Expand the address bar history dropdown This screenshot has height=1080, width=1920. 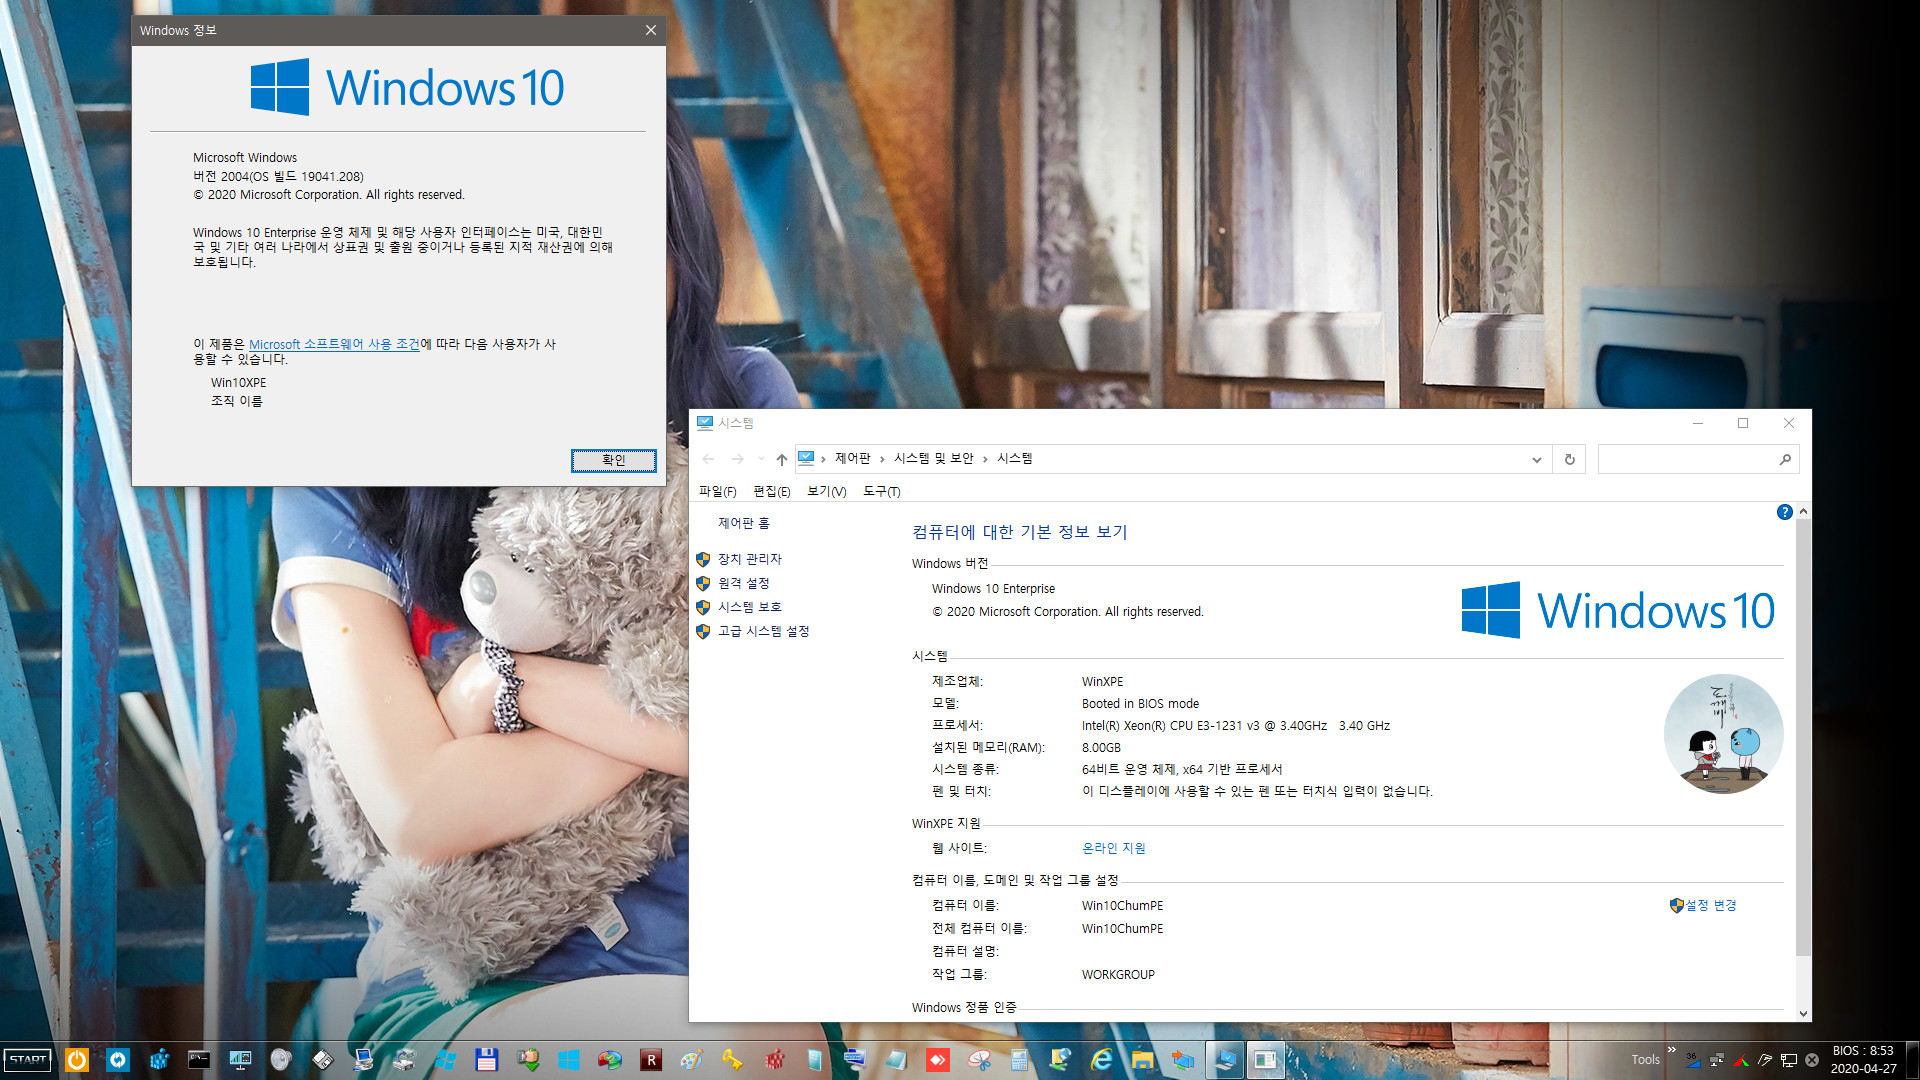click(1536, 459)
